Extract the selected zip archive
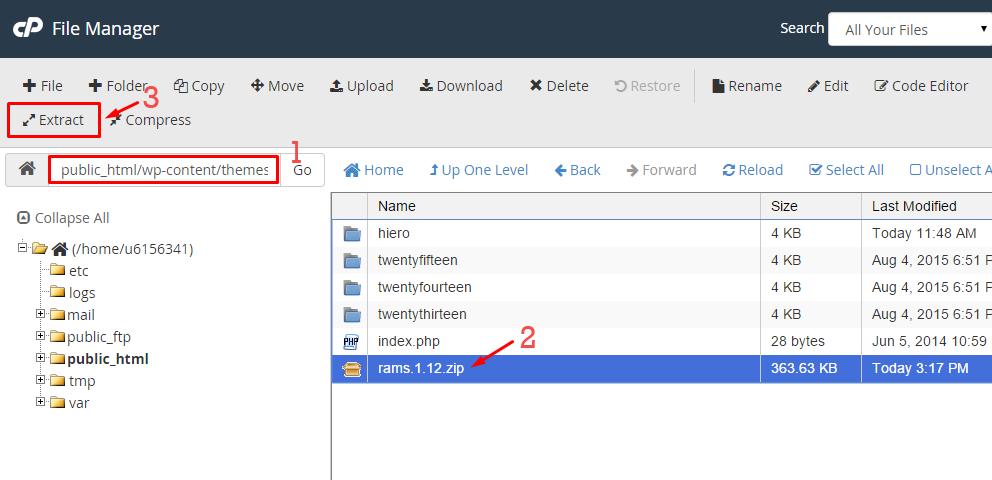The image size is (992, 480). pyautogui.click(x=54, y=120)
